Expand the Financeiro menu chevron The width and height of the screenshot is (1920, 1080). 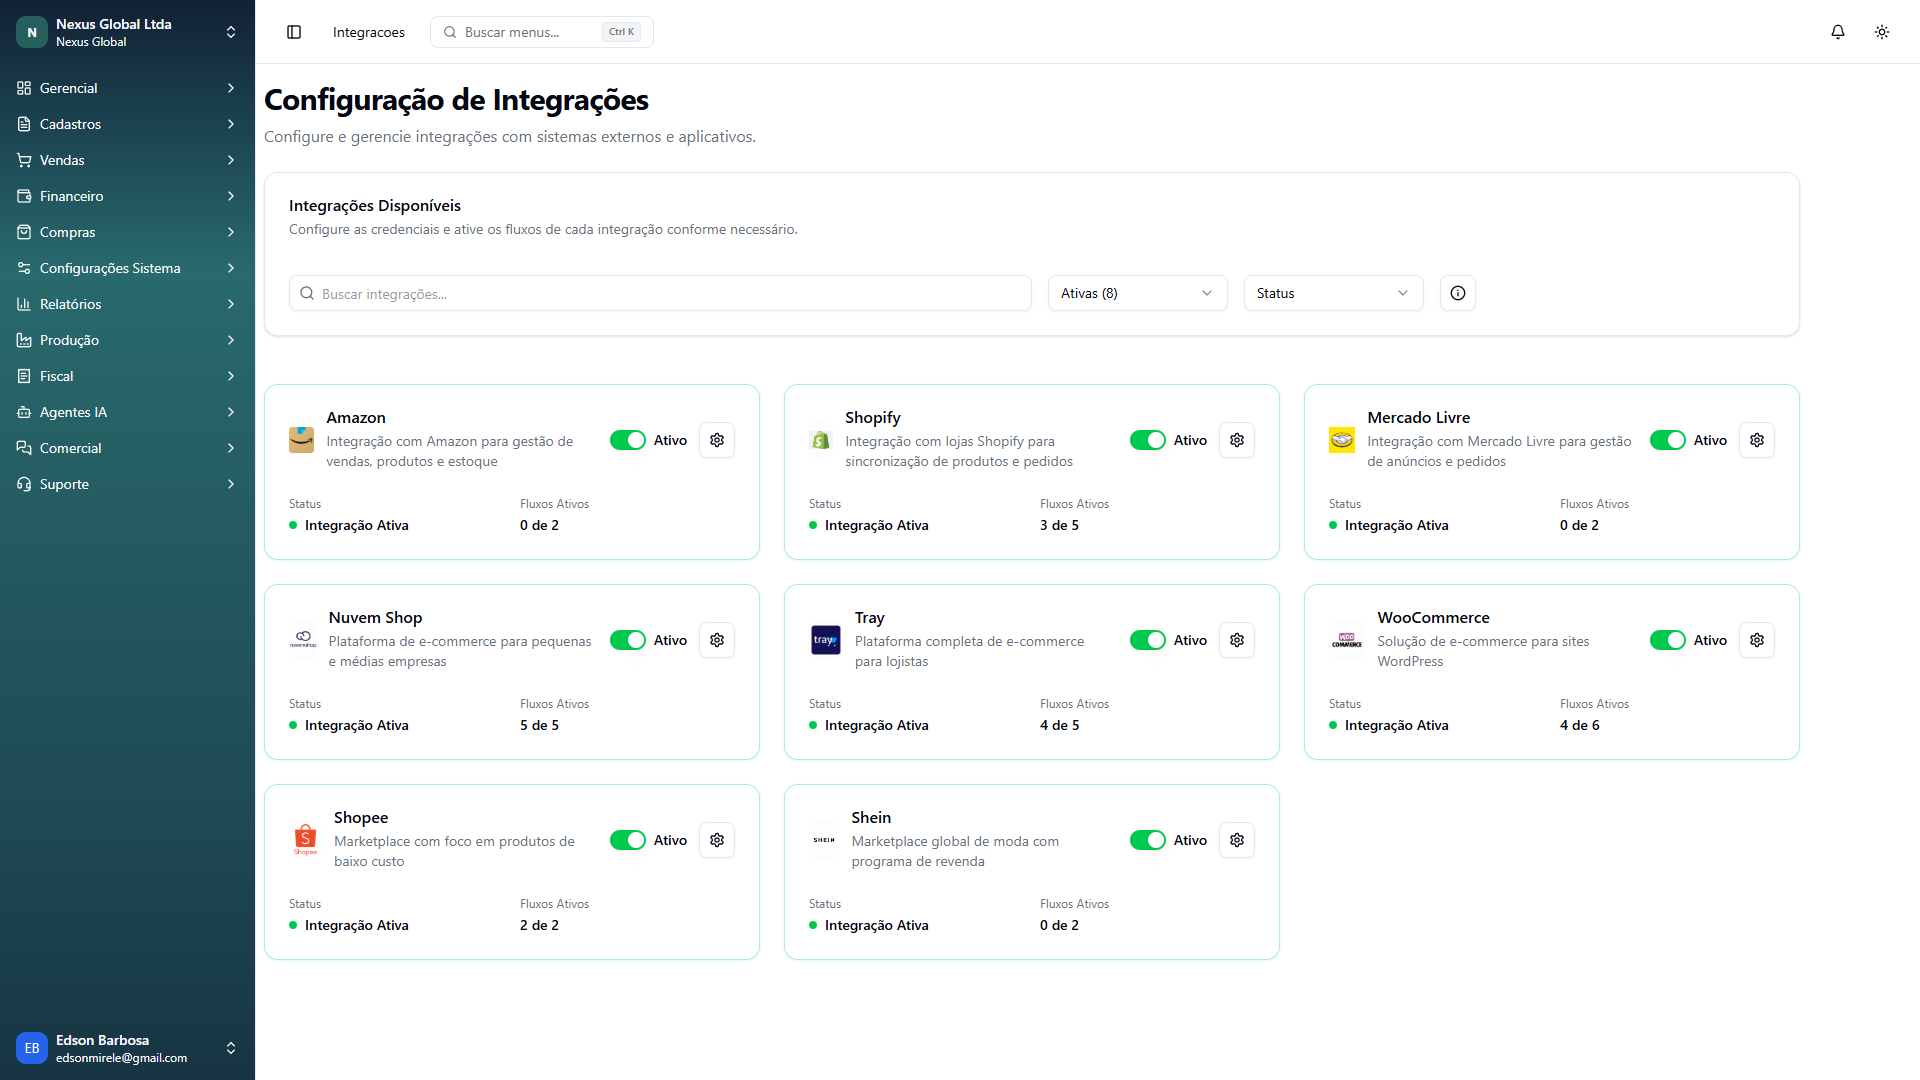pos(231,196)
